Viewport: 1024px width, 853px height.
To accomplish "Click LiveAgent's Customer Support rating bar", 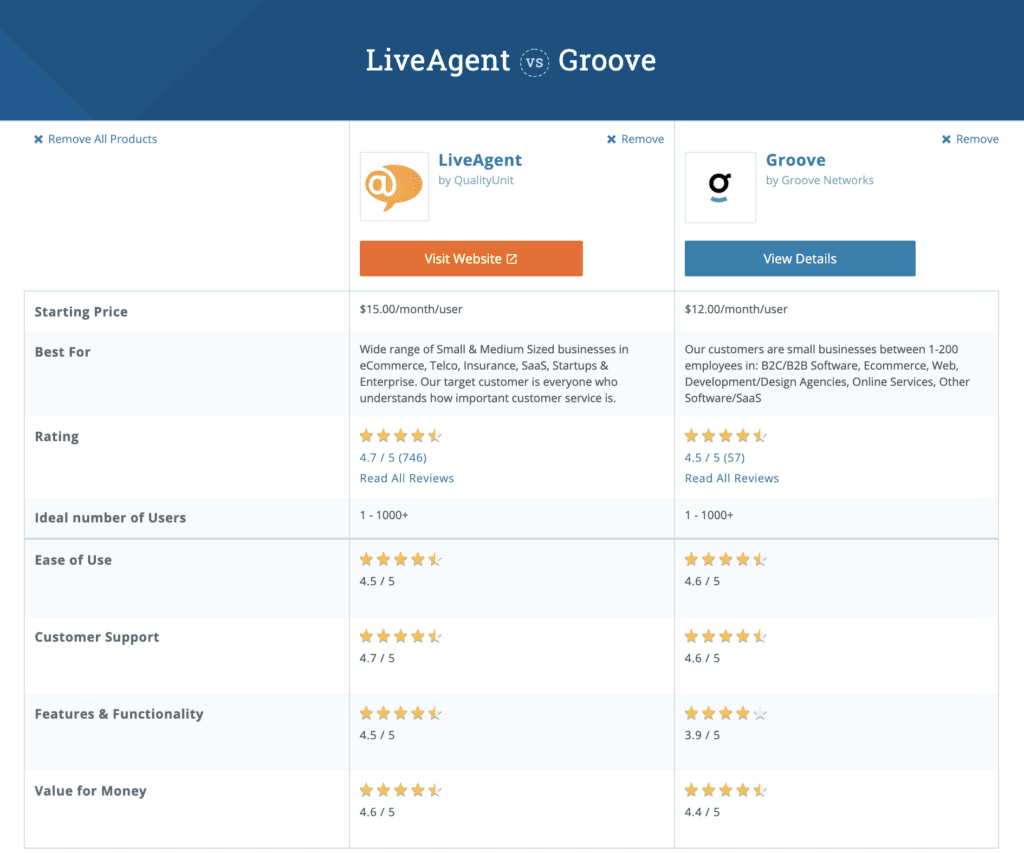I will [400, 636].
